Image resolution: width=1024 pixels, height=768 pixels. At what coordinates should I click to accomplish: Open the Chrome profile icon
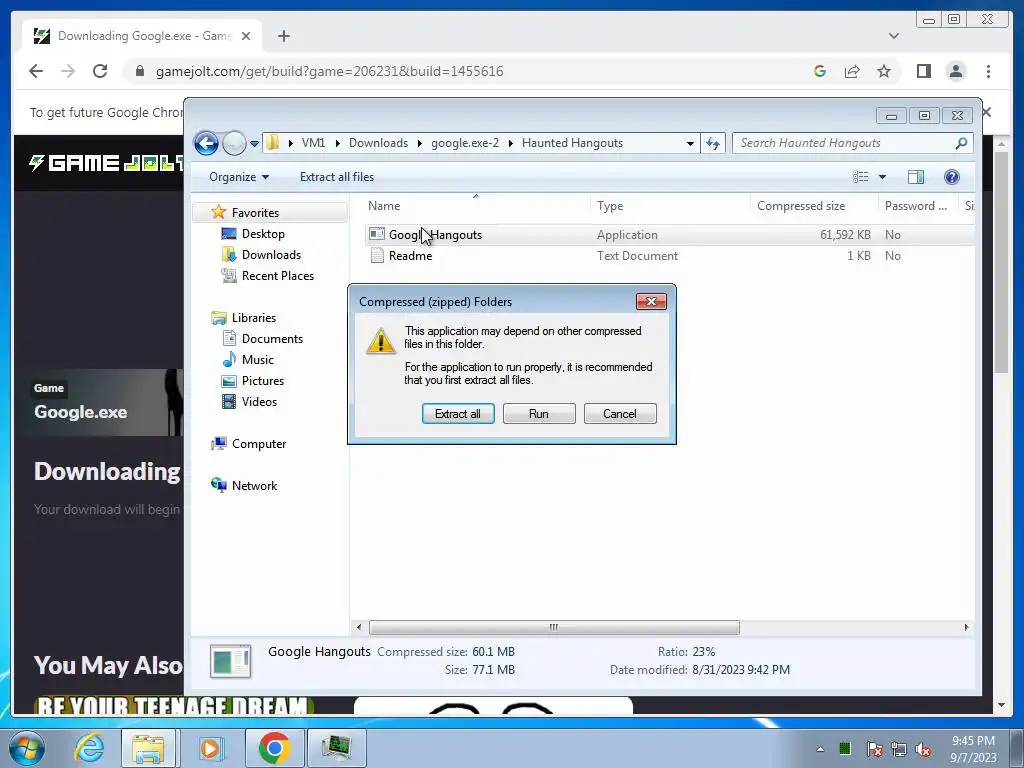point(956,71)
